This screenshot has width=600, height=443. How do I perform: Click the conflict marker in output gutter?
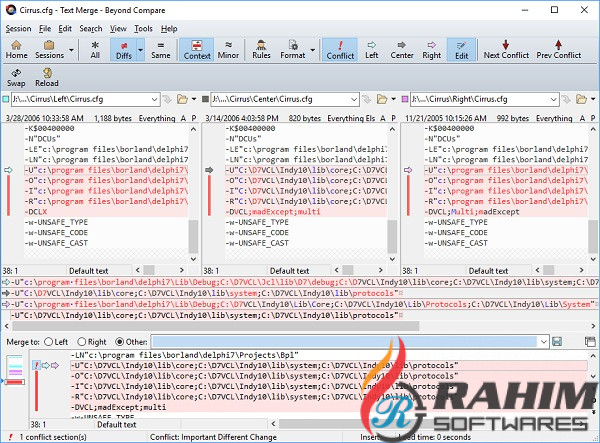click(x=36, y=365)
